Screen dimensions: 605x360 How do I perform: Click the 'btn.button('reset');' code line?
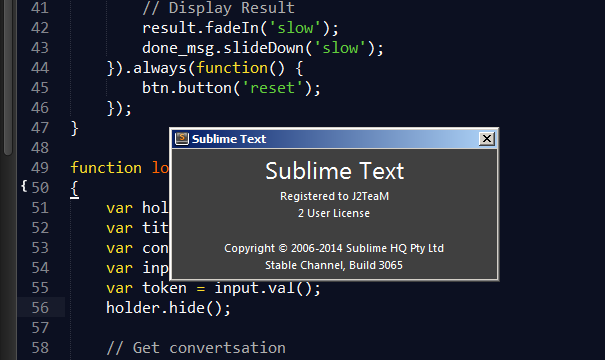click(x=231, y=88)
